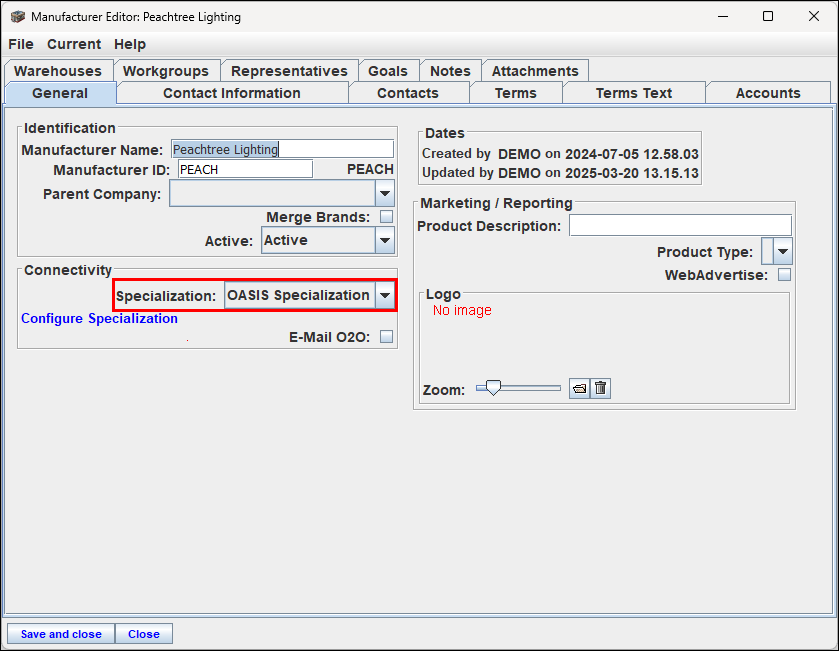Enable the E-Mail O2O checkbox
This screenshot has height=651, width=839.
click(x=386, y=337)
